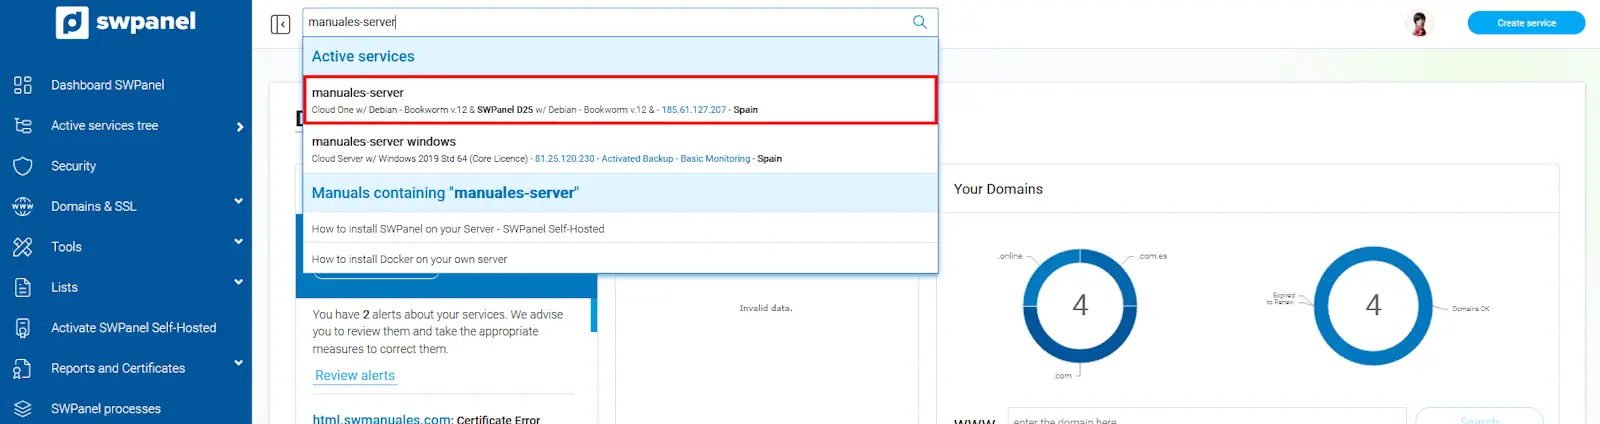Collapse sidebar using panel toggle icon
Viewport: 1600px width, 424px height.
pos(280,24)
